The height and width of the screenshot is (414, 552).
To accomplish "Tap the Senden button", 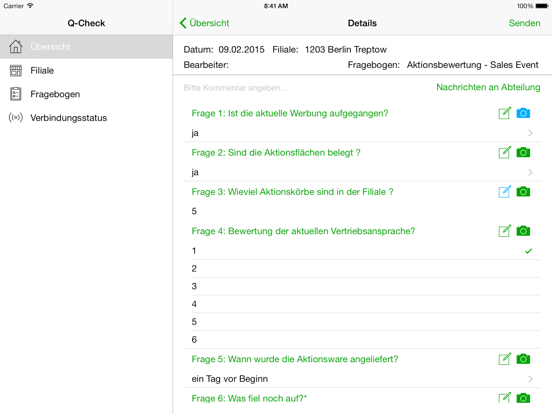I will (524, 23).
